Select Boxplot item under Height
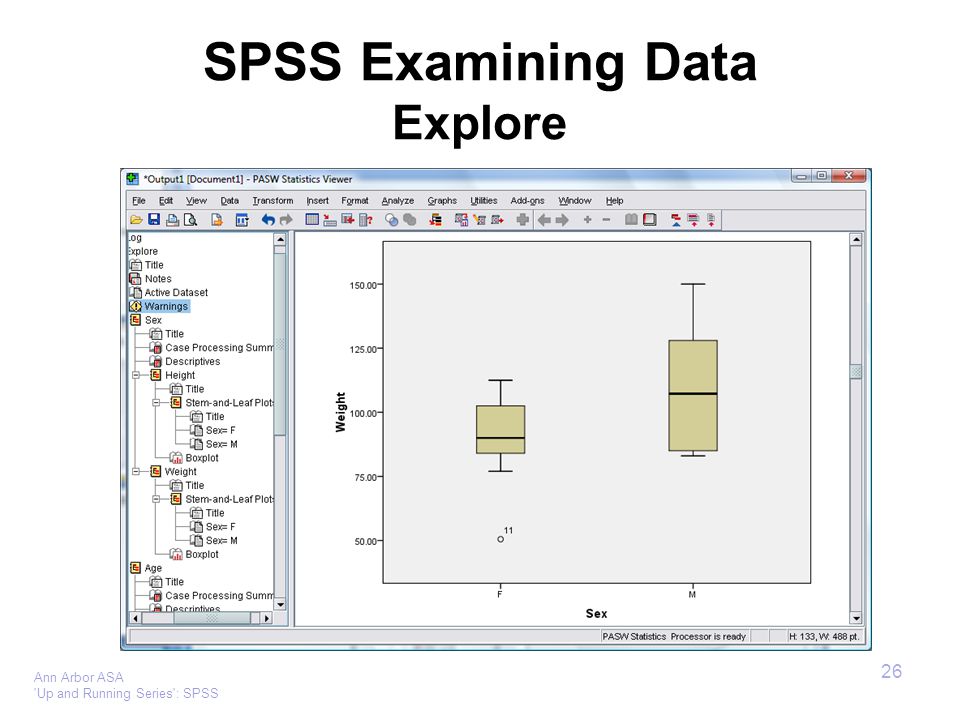 pos(202,458)
